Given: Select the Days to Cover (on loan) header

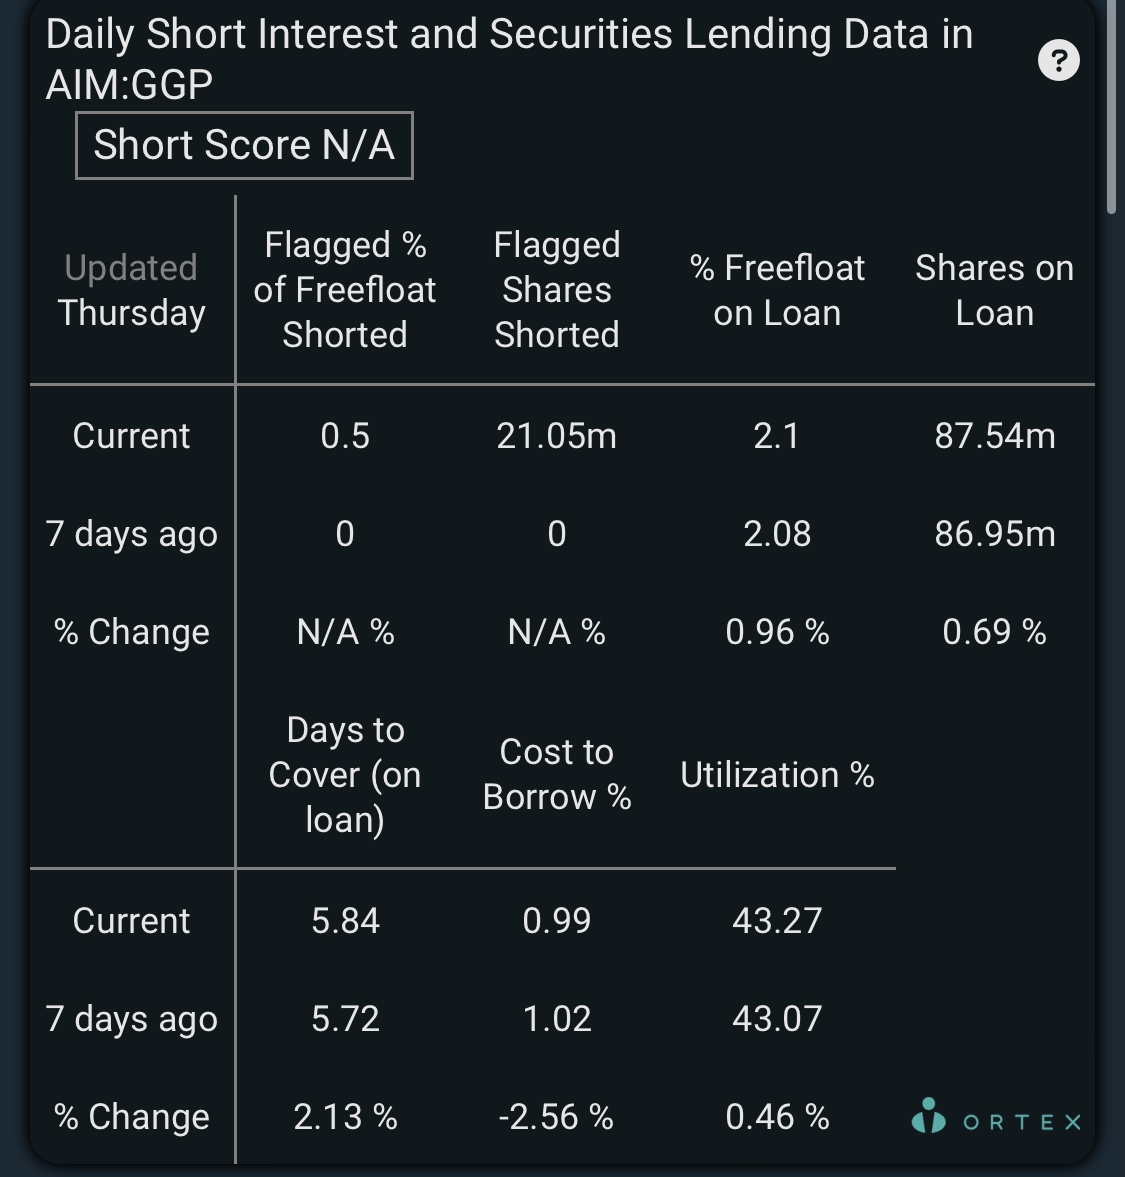Looking at the screenshot, I should click(x=344, y=775).
